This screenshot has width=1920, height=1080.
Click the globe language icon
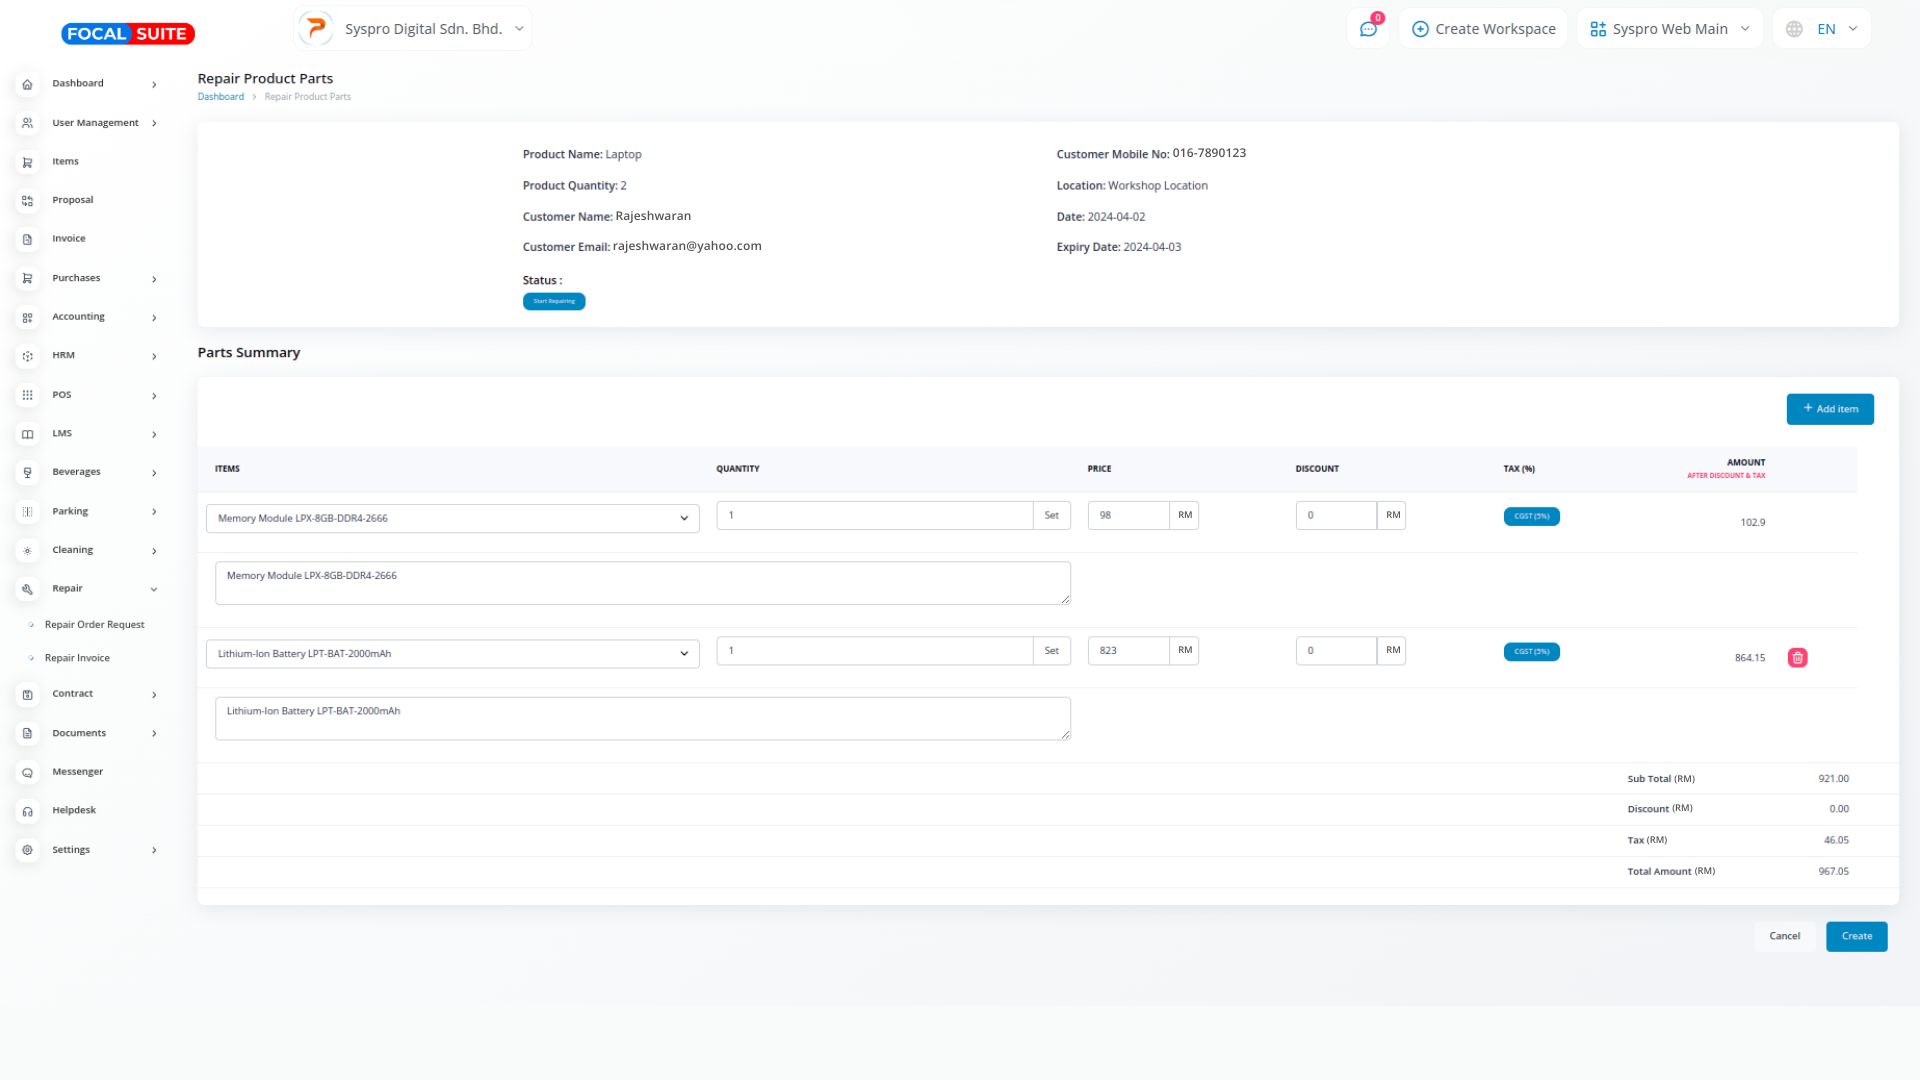click(1794, 29)
